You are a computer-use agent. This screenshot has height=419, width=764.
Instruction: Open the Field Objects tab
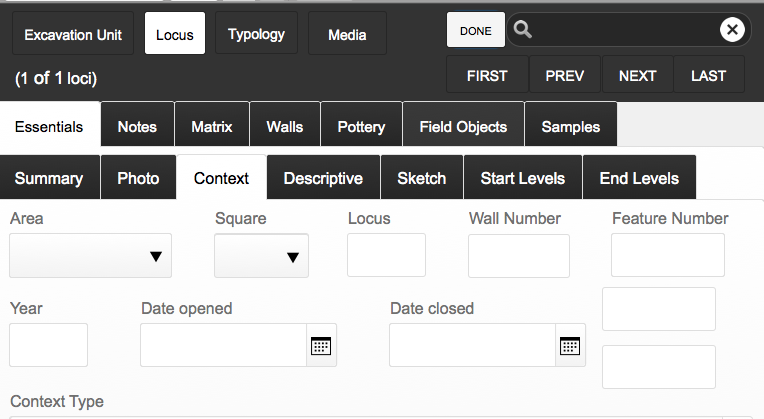[463, 126]
